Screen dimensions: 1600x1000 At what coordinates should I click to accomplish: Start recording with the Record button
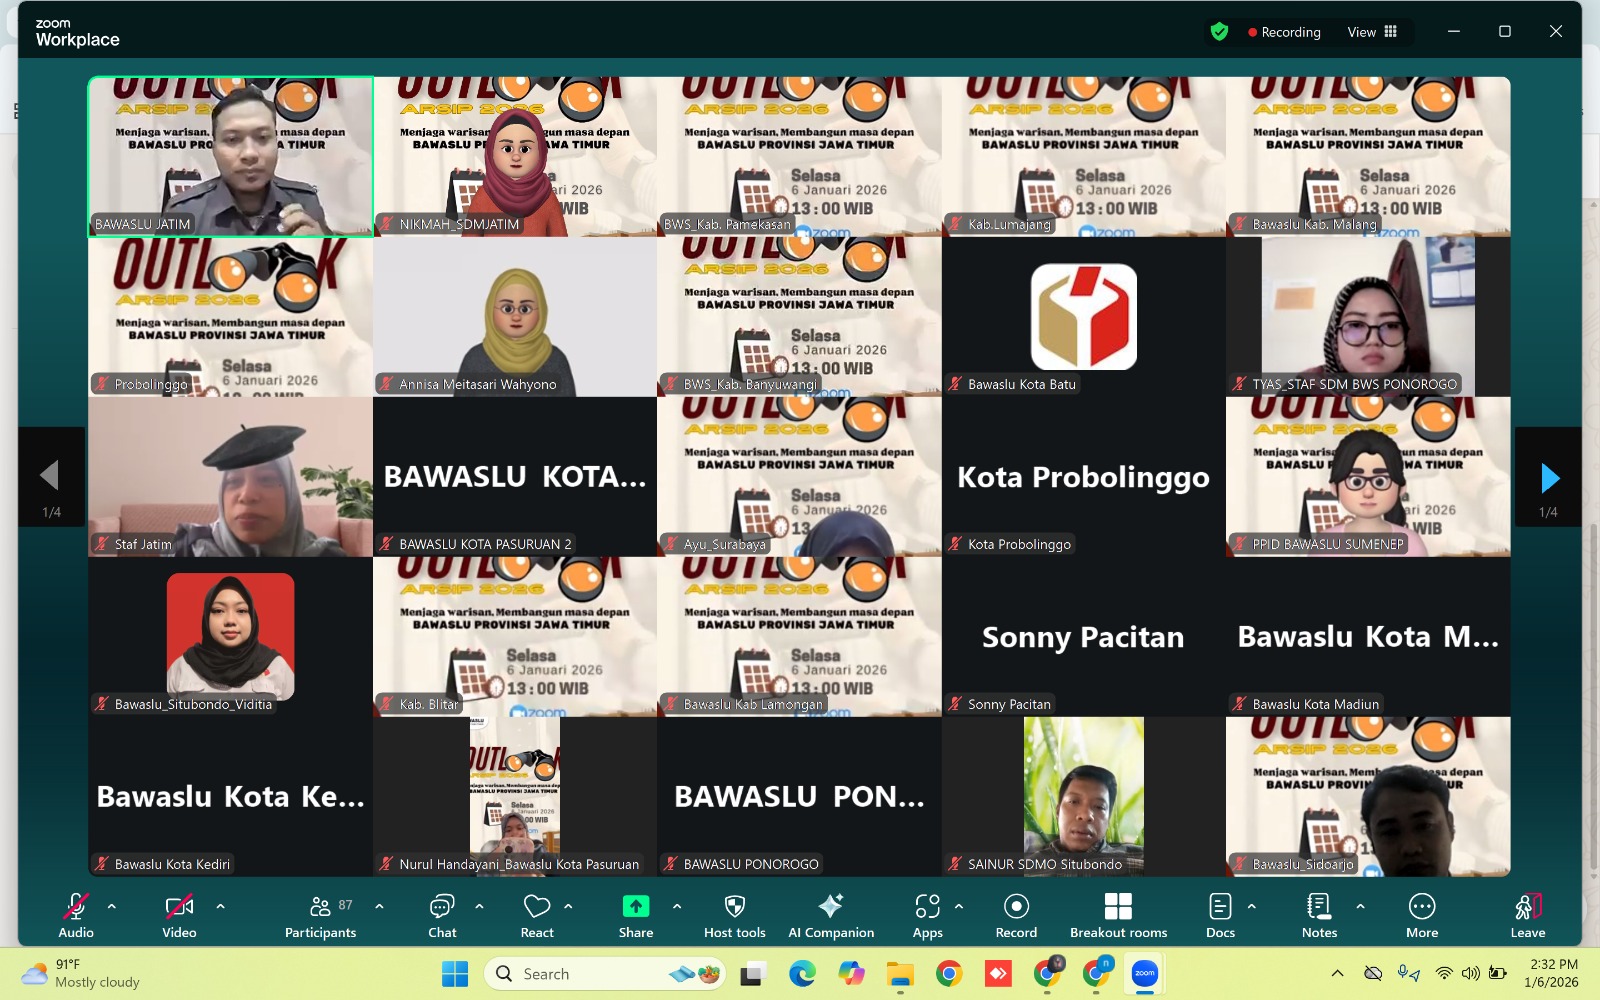coord(1015,912)
